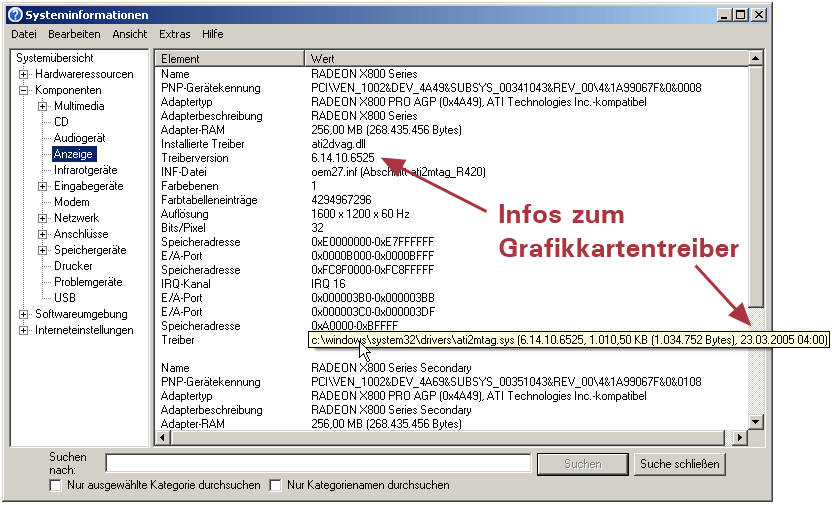Select the CD tree item
Image resolution: width=832 pixels, height=505 pixels.
[62, 122]
